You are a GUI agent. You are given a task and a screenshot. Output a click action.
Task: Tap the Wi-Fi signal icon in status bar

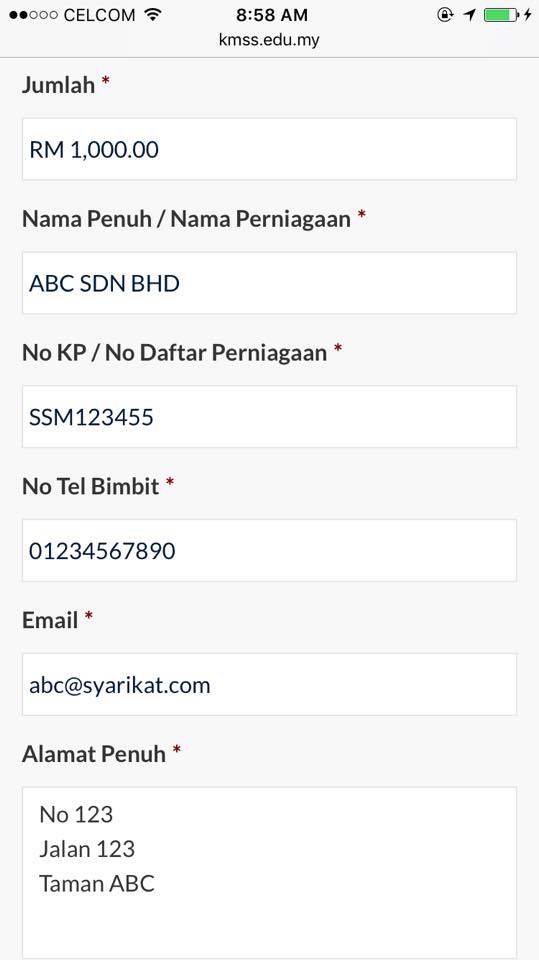click(153, 15)
